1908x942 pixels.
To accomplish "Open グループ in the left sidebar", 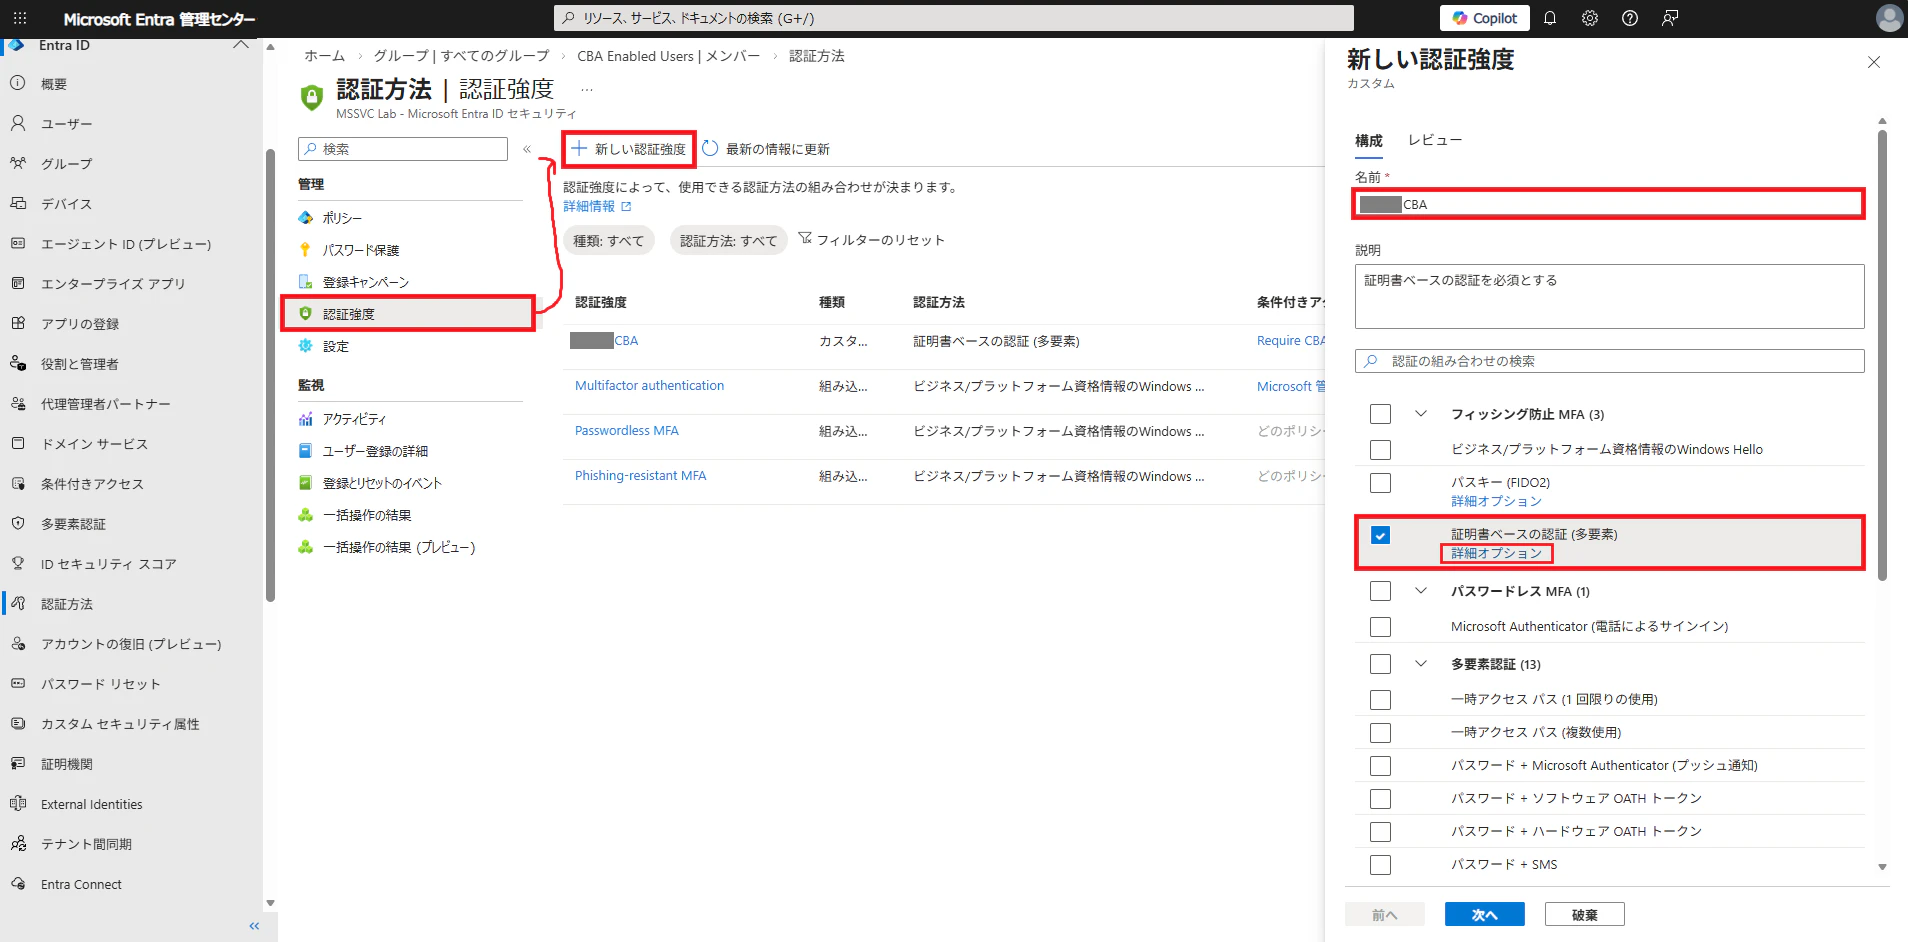I will (67, 164).
